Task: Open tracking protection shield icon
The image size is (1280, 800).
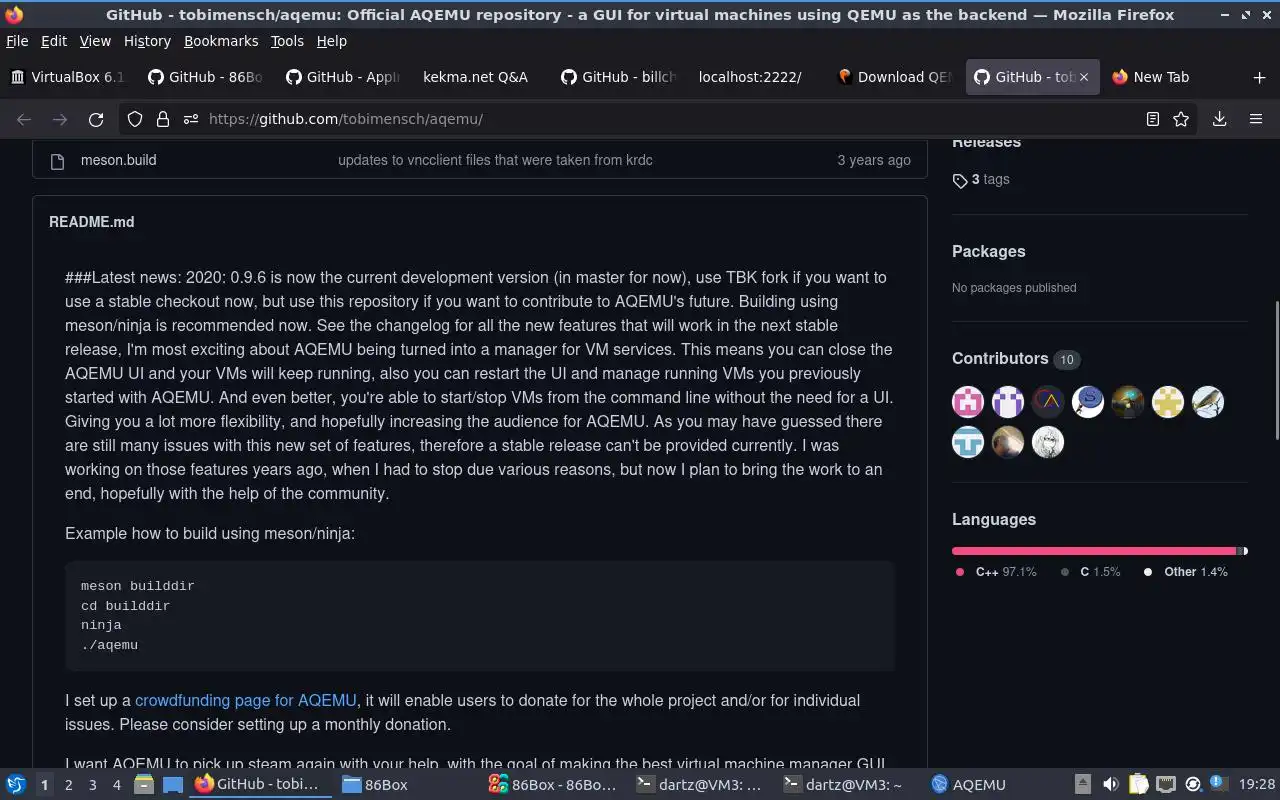Action: (x=135, y=119)
